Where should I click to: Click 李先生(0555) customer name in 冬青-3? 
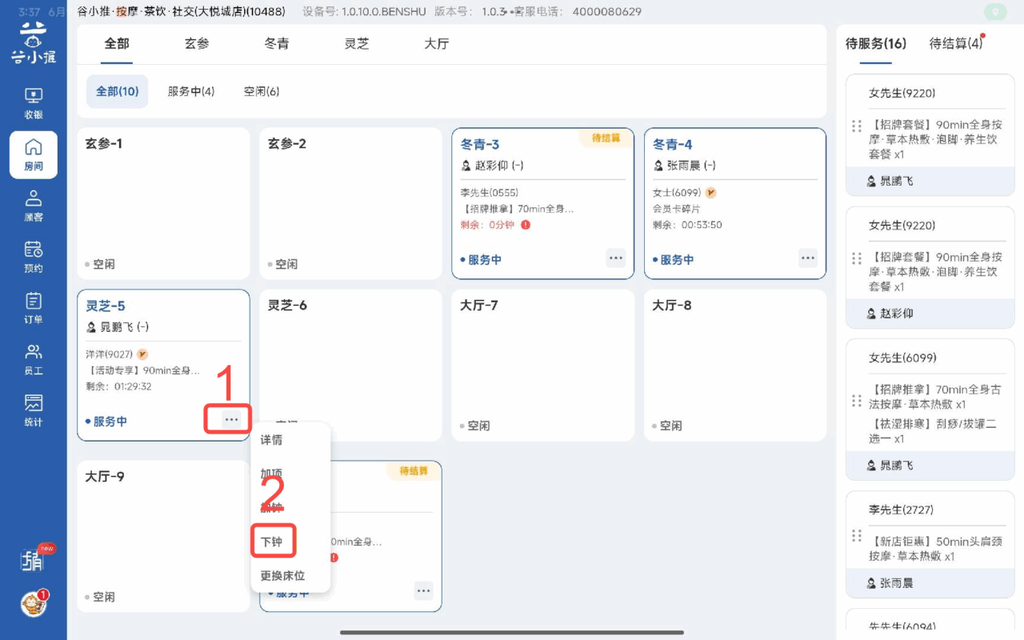489,193
